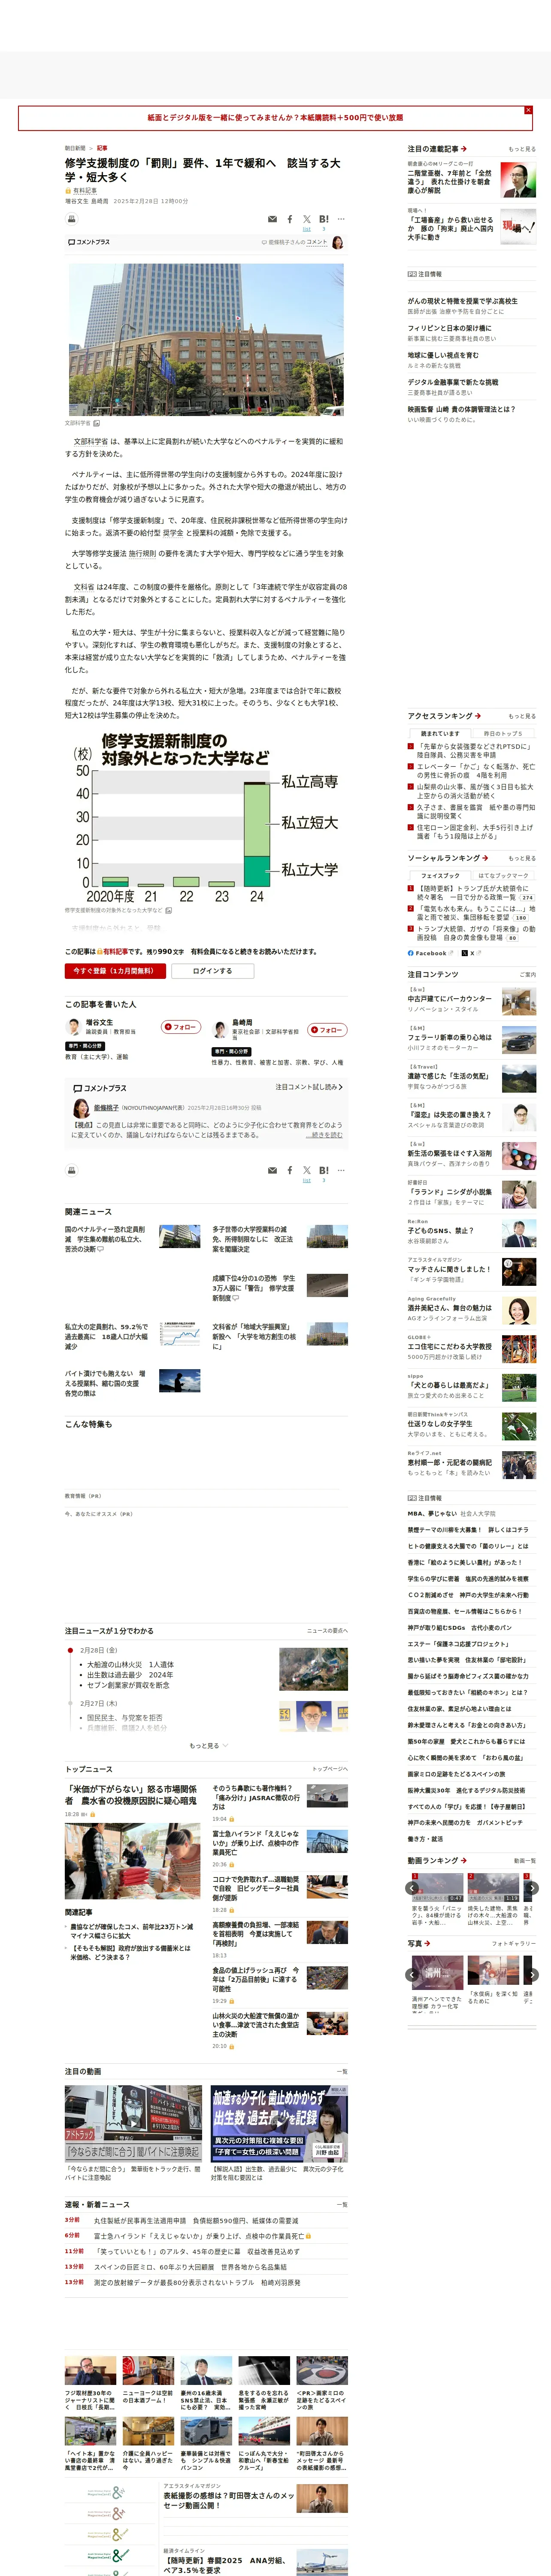This screenshot has width=551, height=2576.
Task: Open もっと見る beside ソーシャルランキング
Action: [522, 858]
